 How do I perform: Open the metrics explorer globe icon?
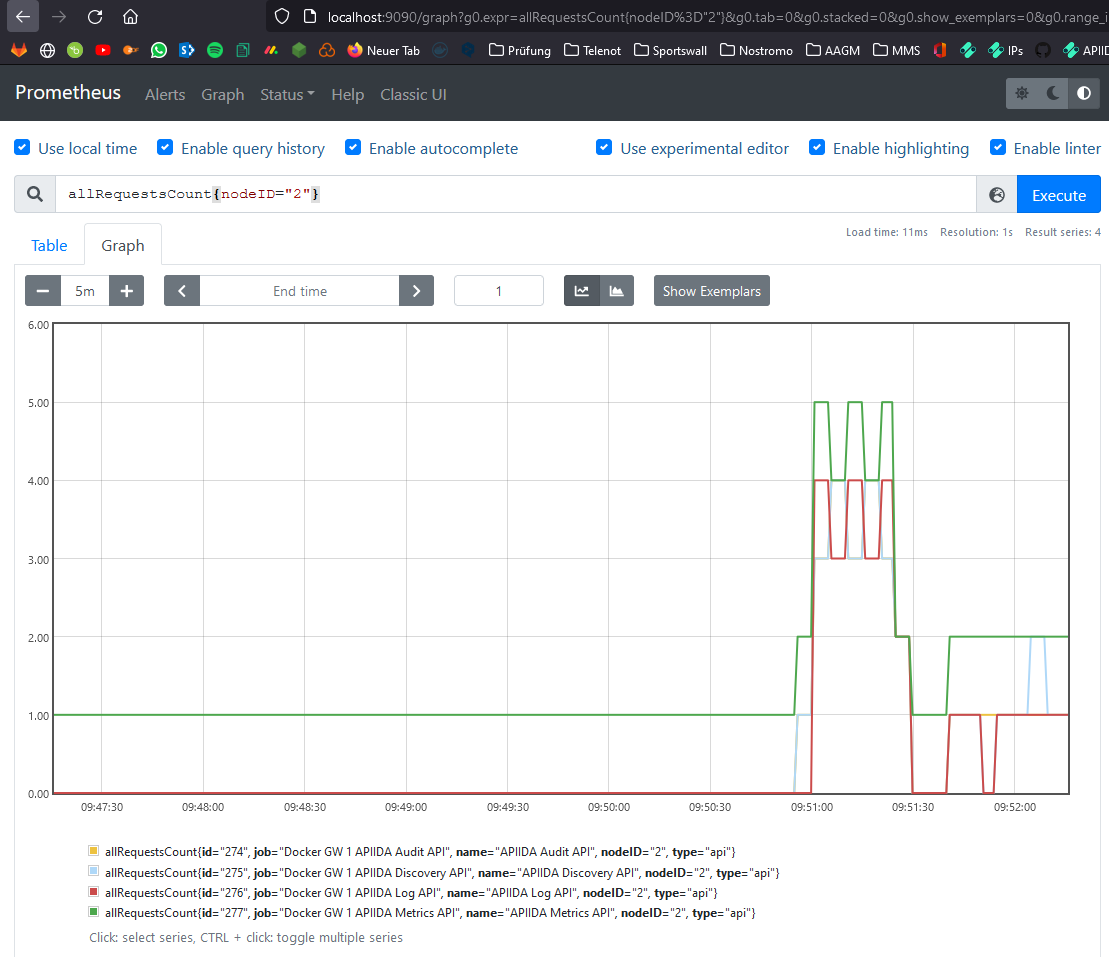[996, 195]
